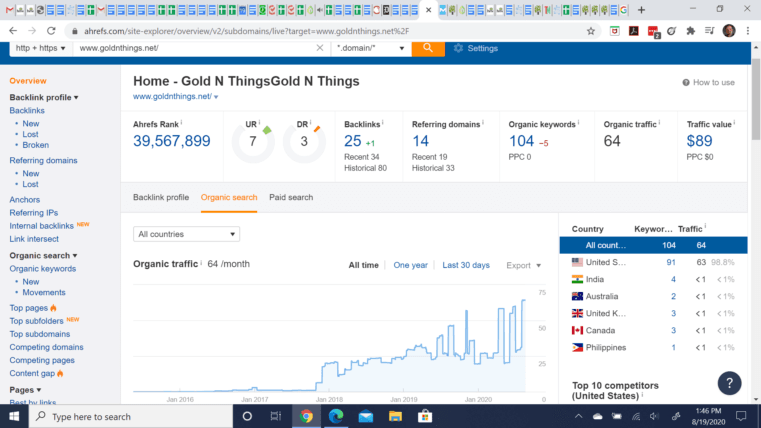Click the orange search magnifier button
The width and height of the screenshot is (761, 428).
click(428, 48)
